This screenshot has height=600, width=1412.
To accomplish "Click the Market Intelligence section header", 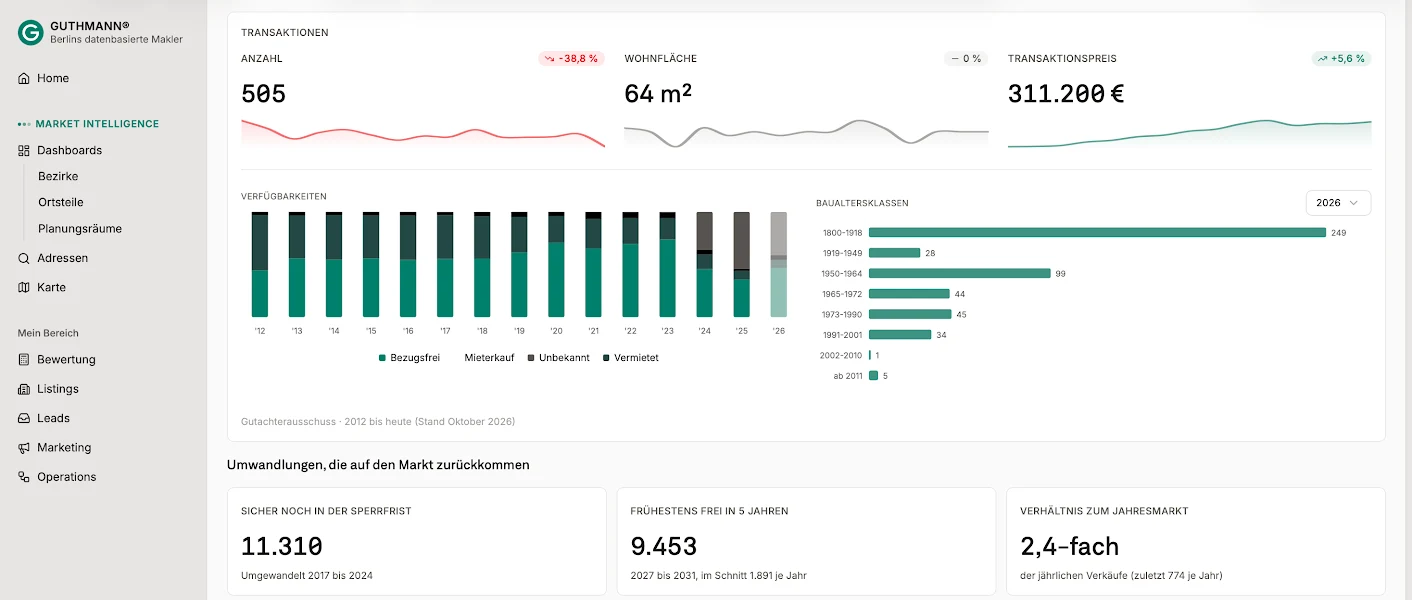I will pos(97,124).
